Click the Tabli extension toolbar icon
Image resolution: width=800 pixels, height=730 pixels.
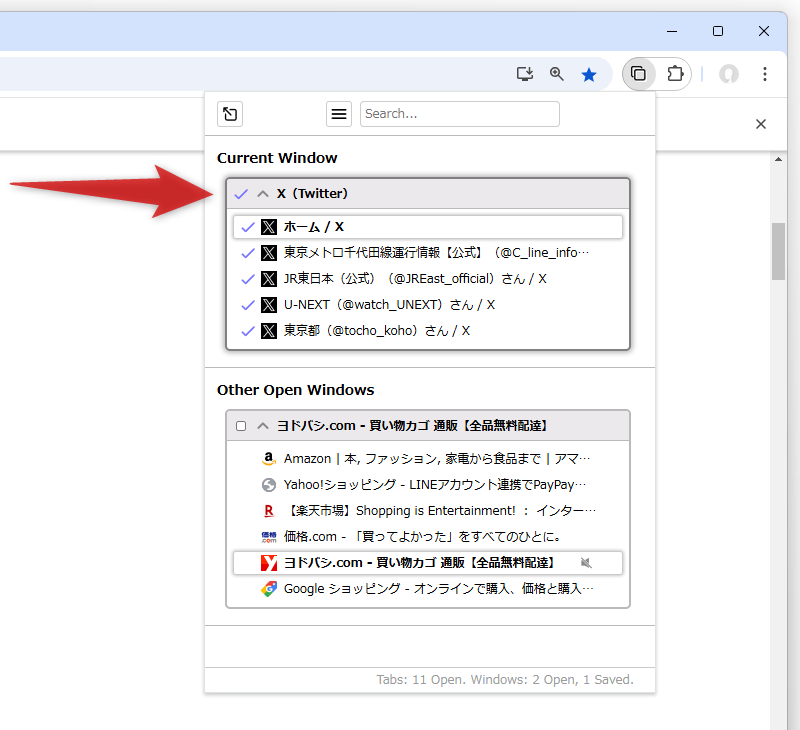coord(638,74)
